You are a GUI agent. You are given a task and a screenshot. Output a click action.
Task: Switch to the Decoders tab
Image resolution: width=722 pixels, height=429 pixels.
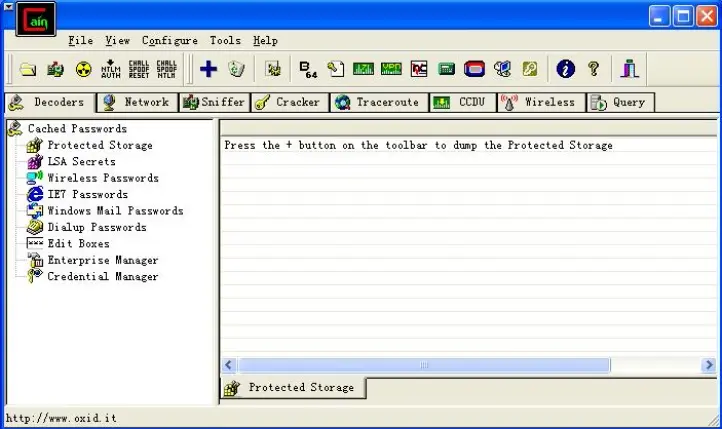tap(50, 102)
